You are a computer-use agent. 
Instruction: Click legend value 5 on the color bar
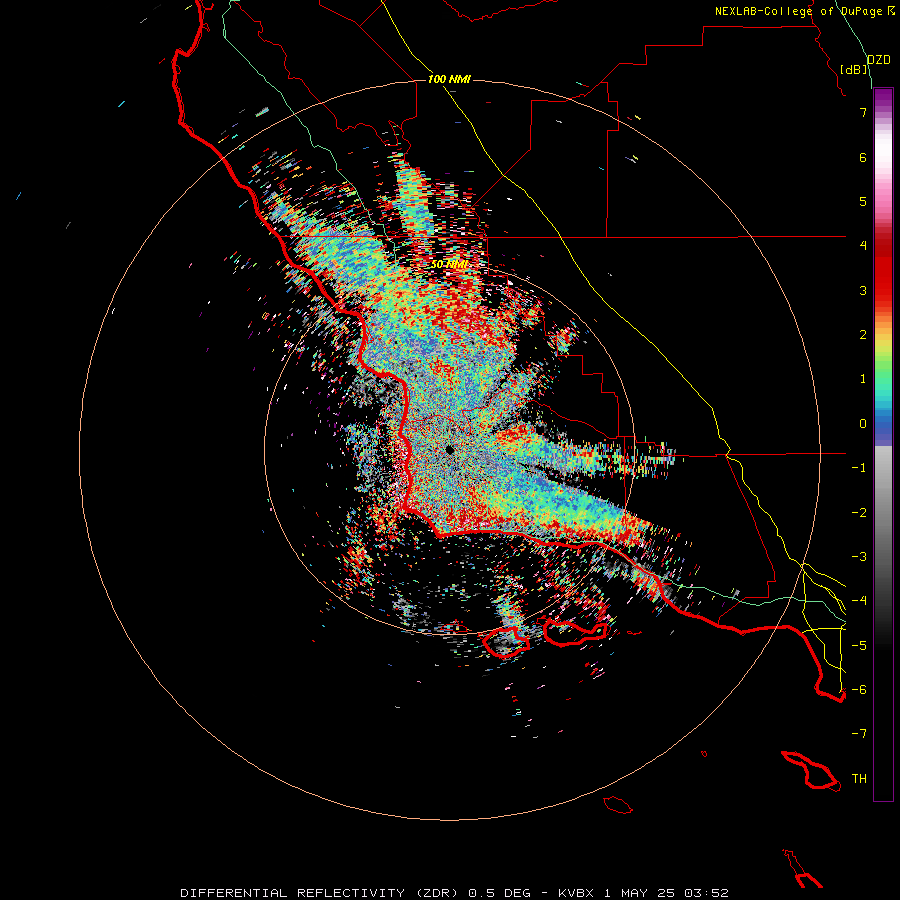point(863,201)
